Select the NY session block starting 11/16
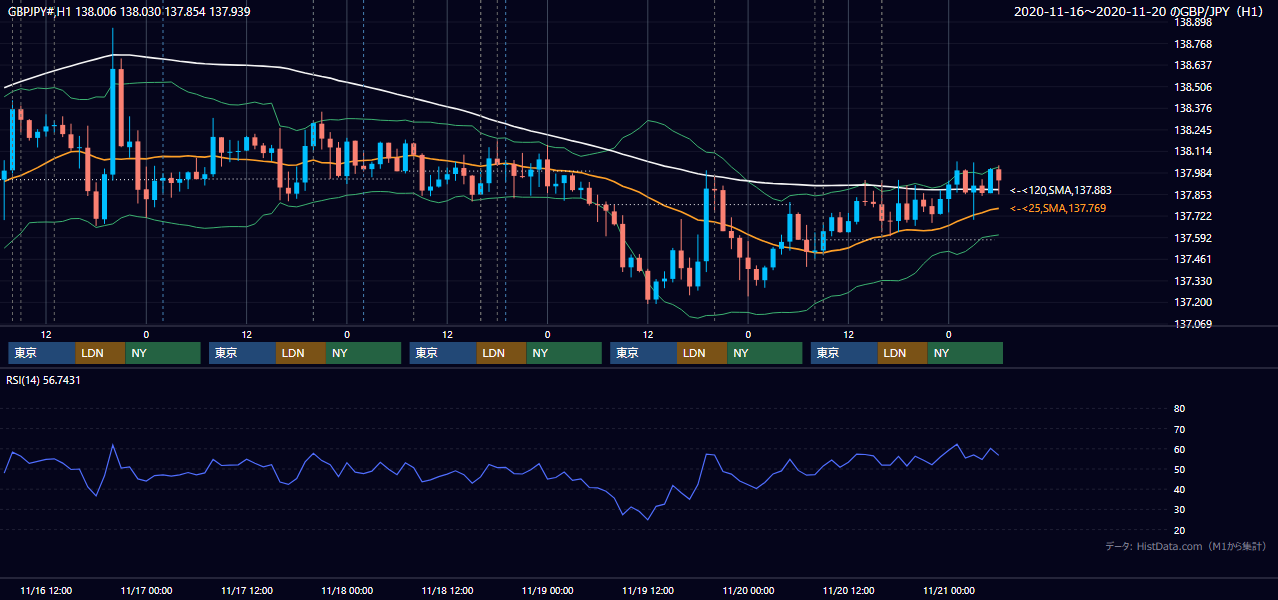The width and height of the screenshot is (1278, 600). click(x=163, y=353)
